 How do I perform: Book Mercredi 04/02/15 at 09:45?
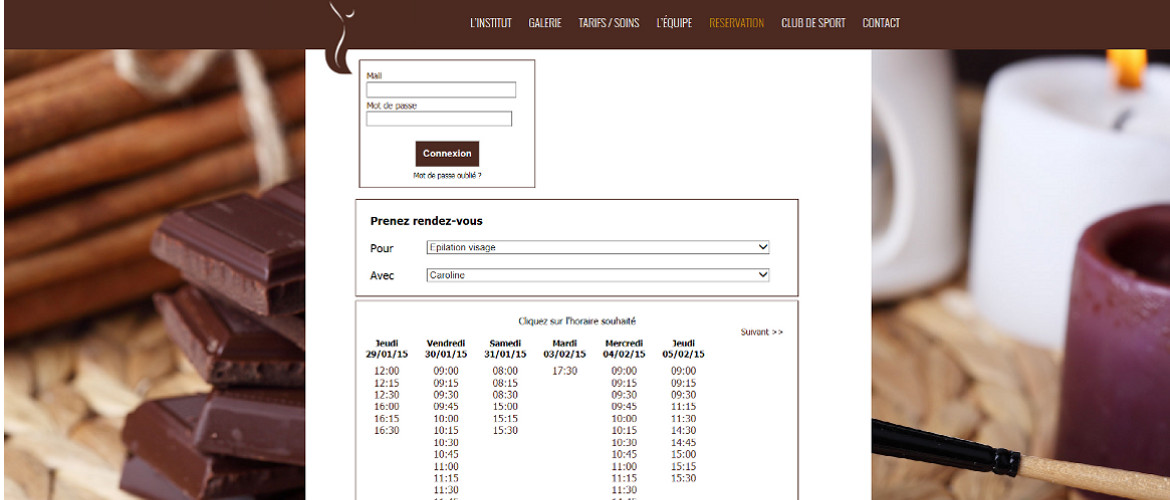[625, 407]
